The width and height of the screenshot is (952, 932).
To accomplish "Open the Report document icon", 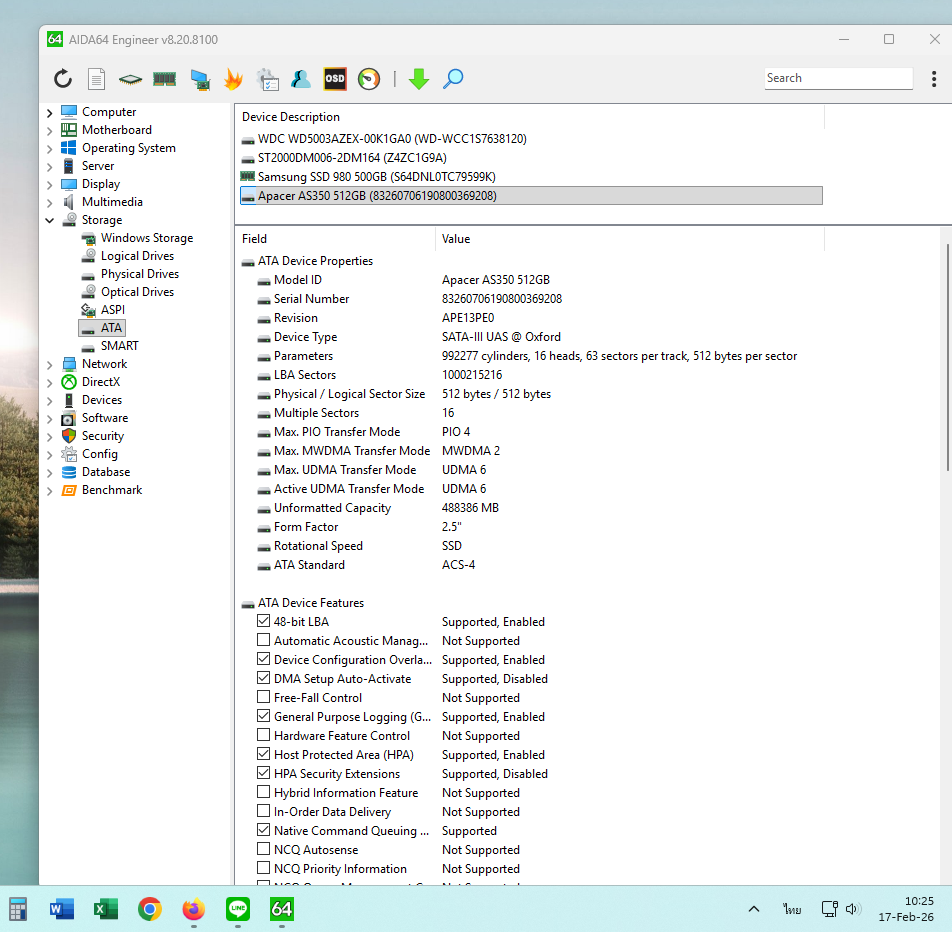I will [96, 79].
